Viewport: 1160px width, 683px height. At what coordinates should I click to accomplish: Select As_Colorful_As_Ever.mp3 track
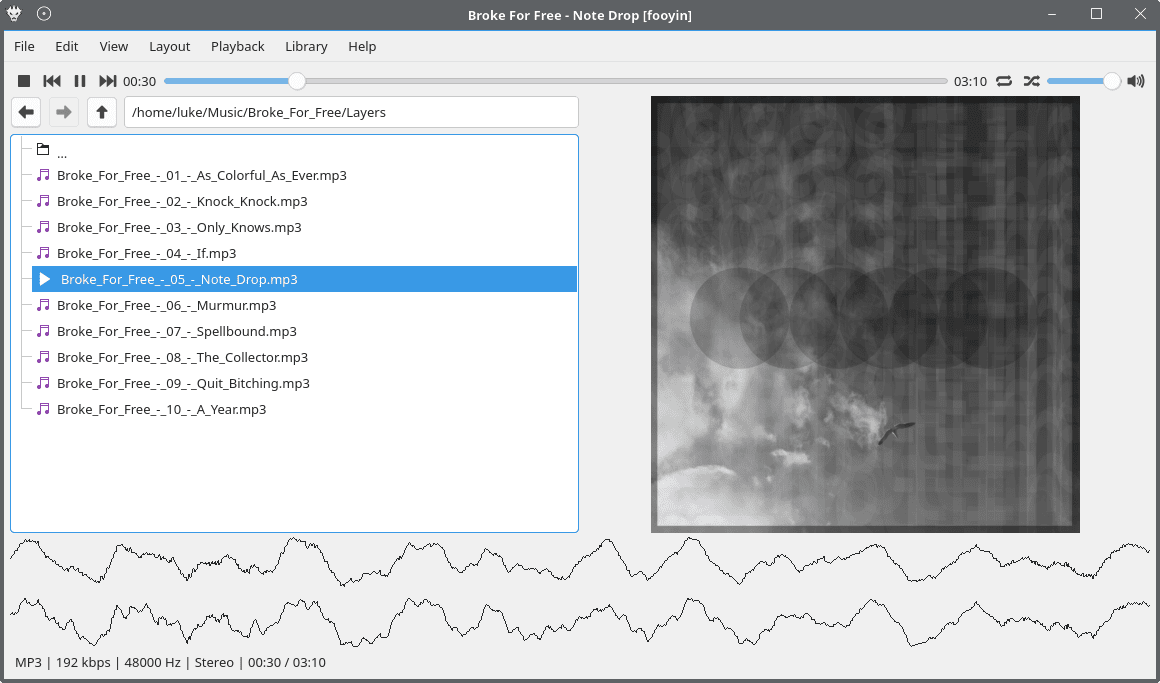pyautogui.click(x=305, y=175)
